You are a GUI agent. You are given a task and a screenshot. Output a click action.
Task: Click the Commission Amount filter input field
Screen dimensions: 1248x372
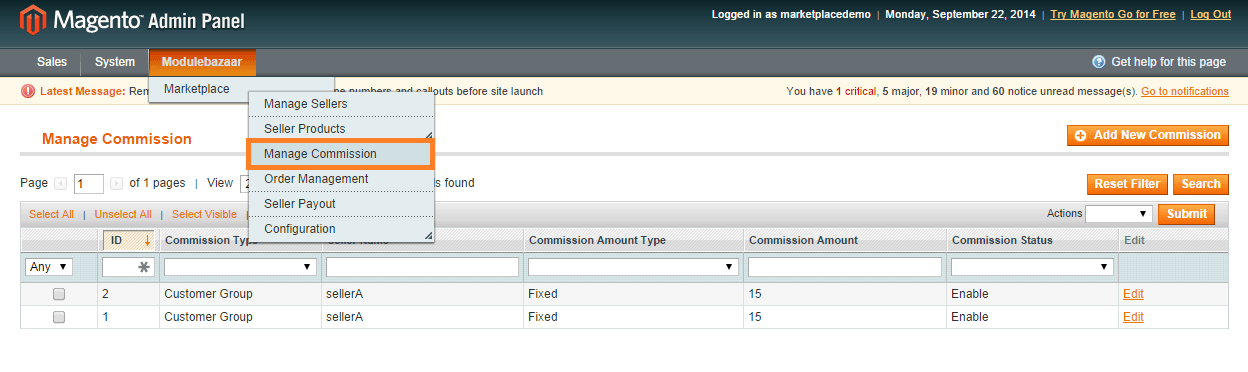click(x=845, y=267)
